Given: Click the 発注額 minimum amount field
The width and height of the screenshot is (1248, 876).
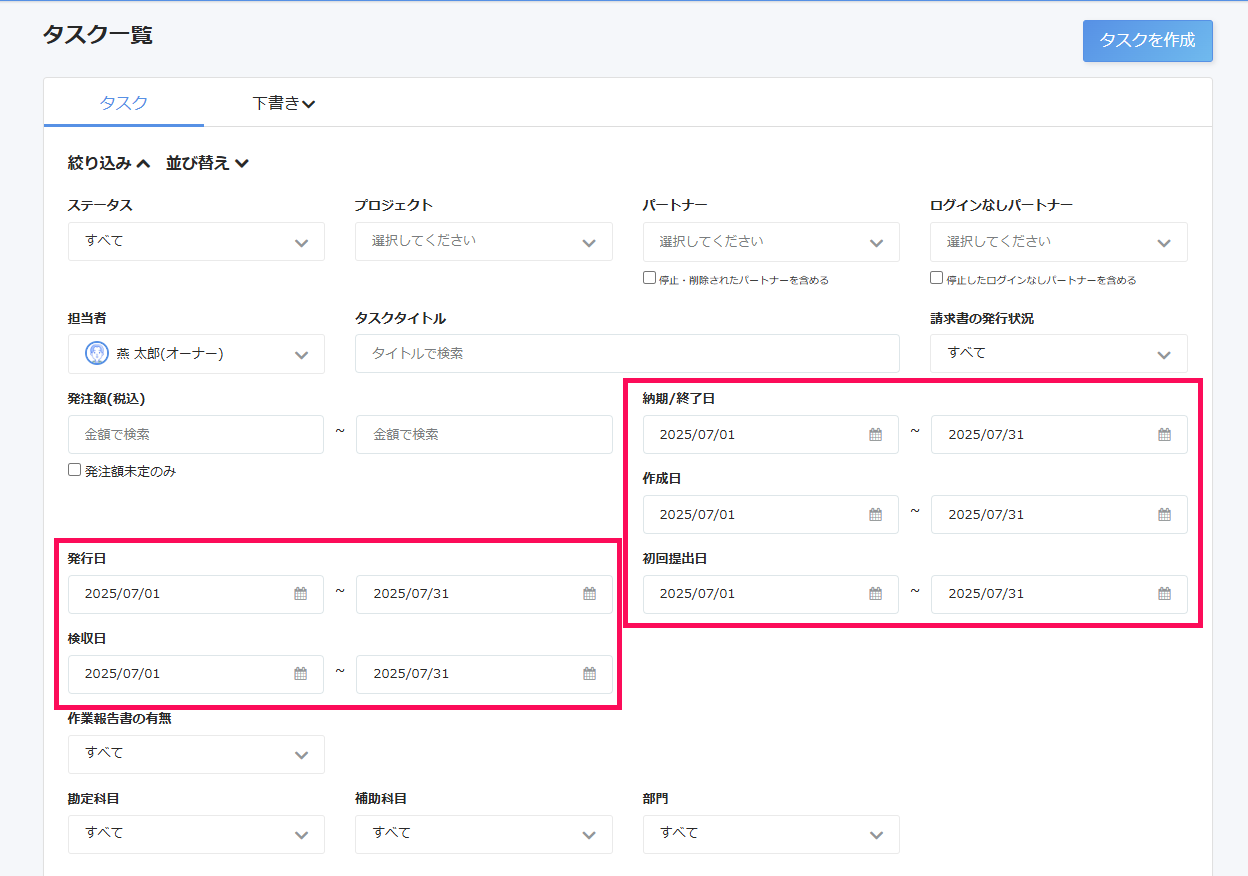Looking at the screenshot, I should pos(196,435).
